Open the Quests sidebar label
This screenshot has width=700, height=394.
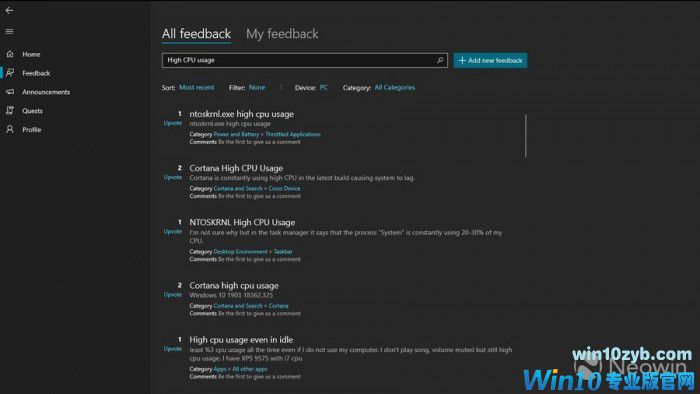[32, 111]
